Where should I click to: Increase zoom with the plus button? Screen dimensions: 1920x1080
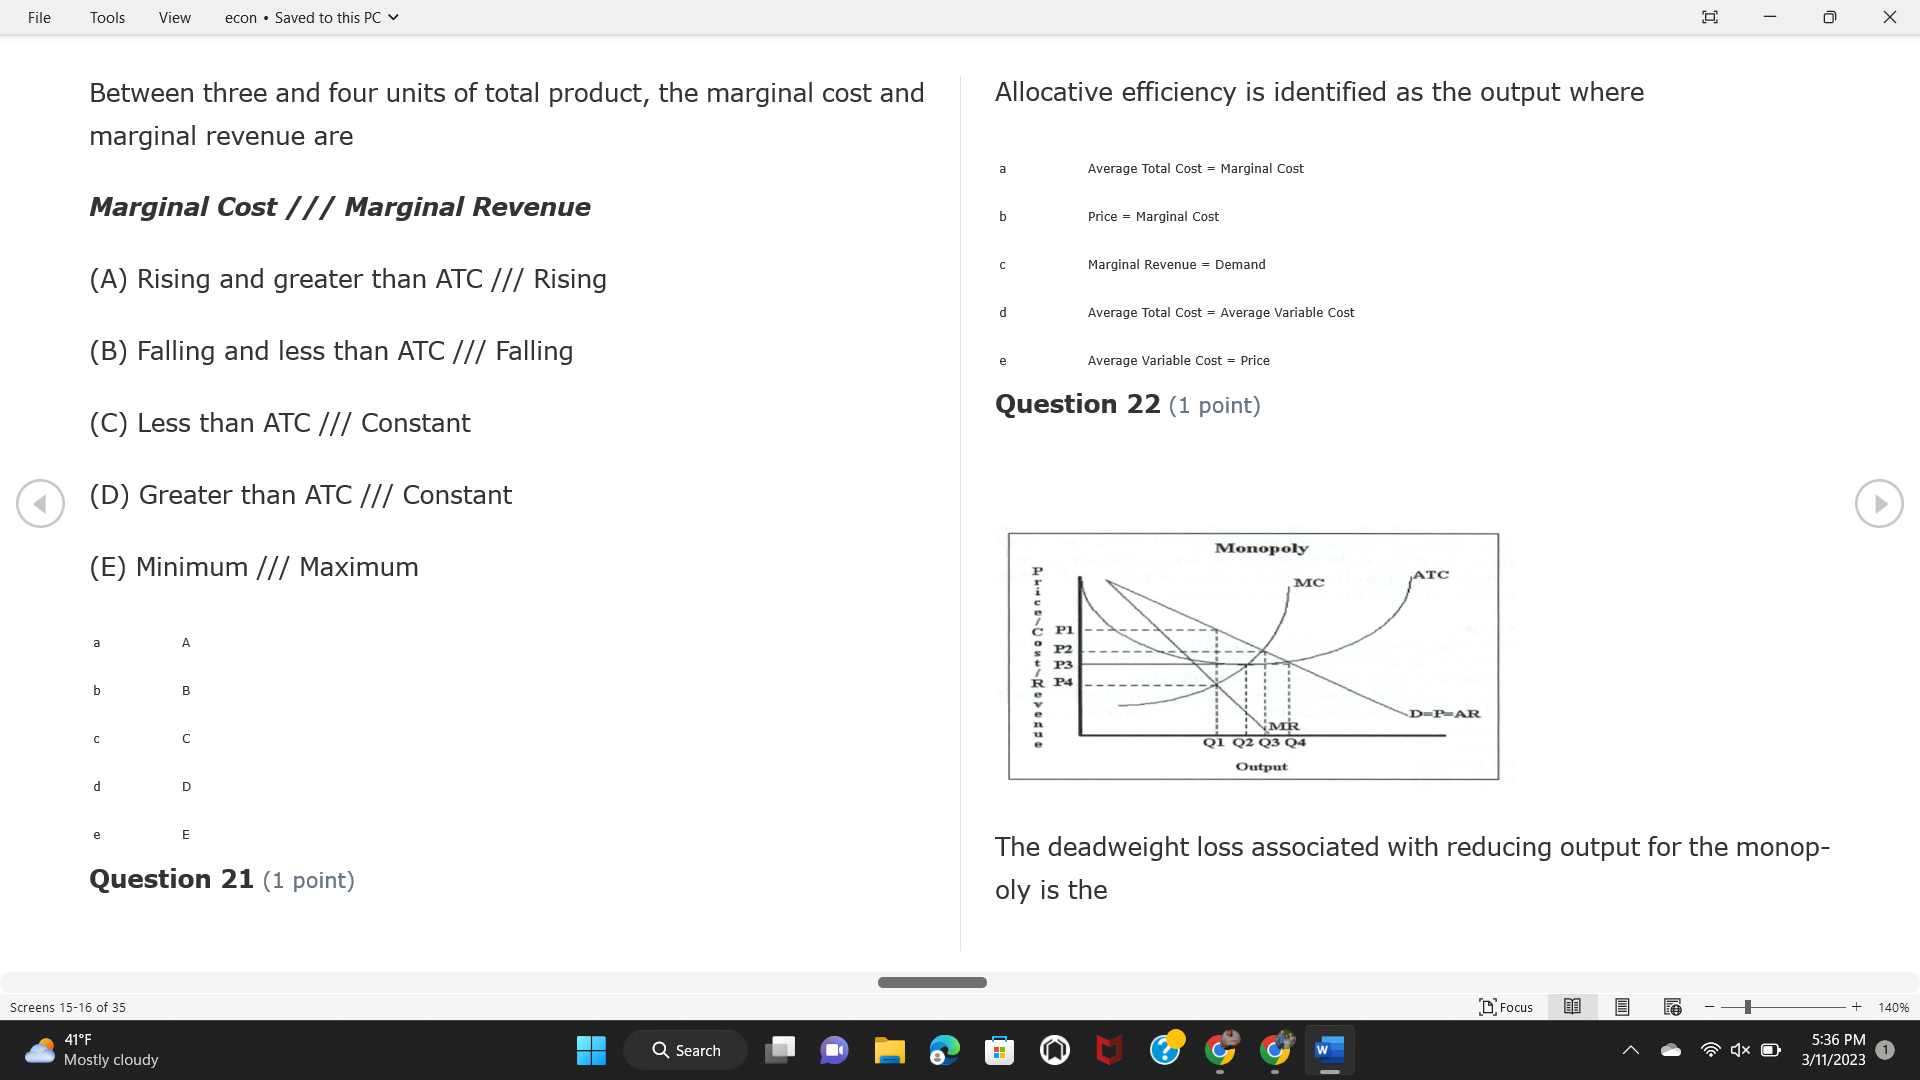[x=1856, y=1007]
